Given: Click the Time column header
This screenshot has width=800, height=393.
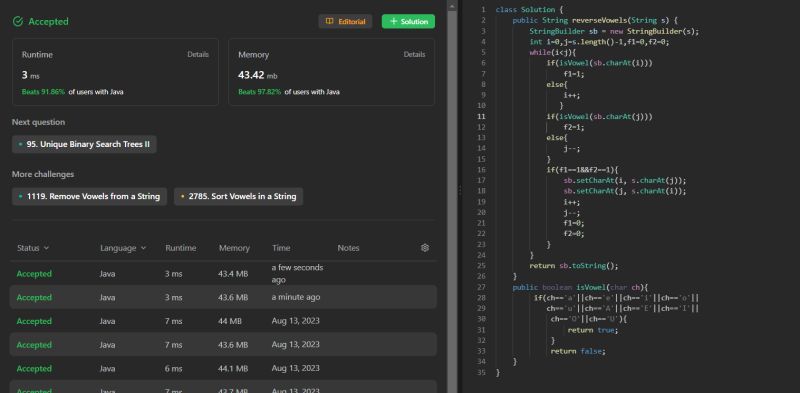Looking at the screenshot, I should coord(281,248).
